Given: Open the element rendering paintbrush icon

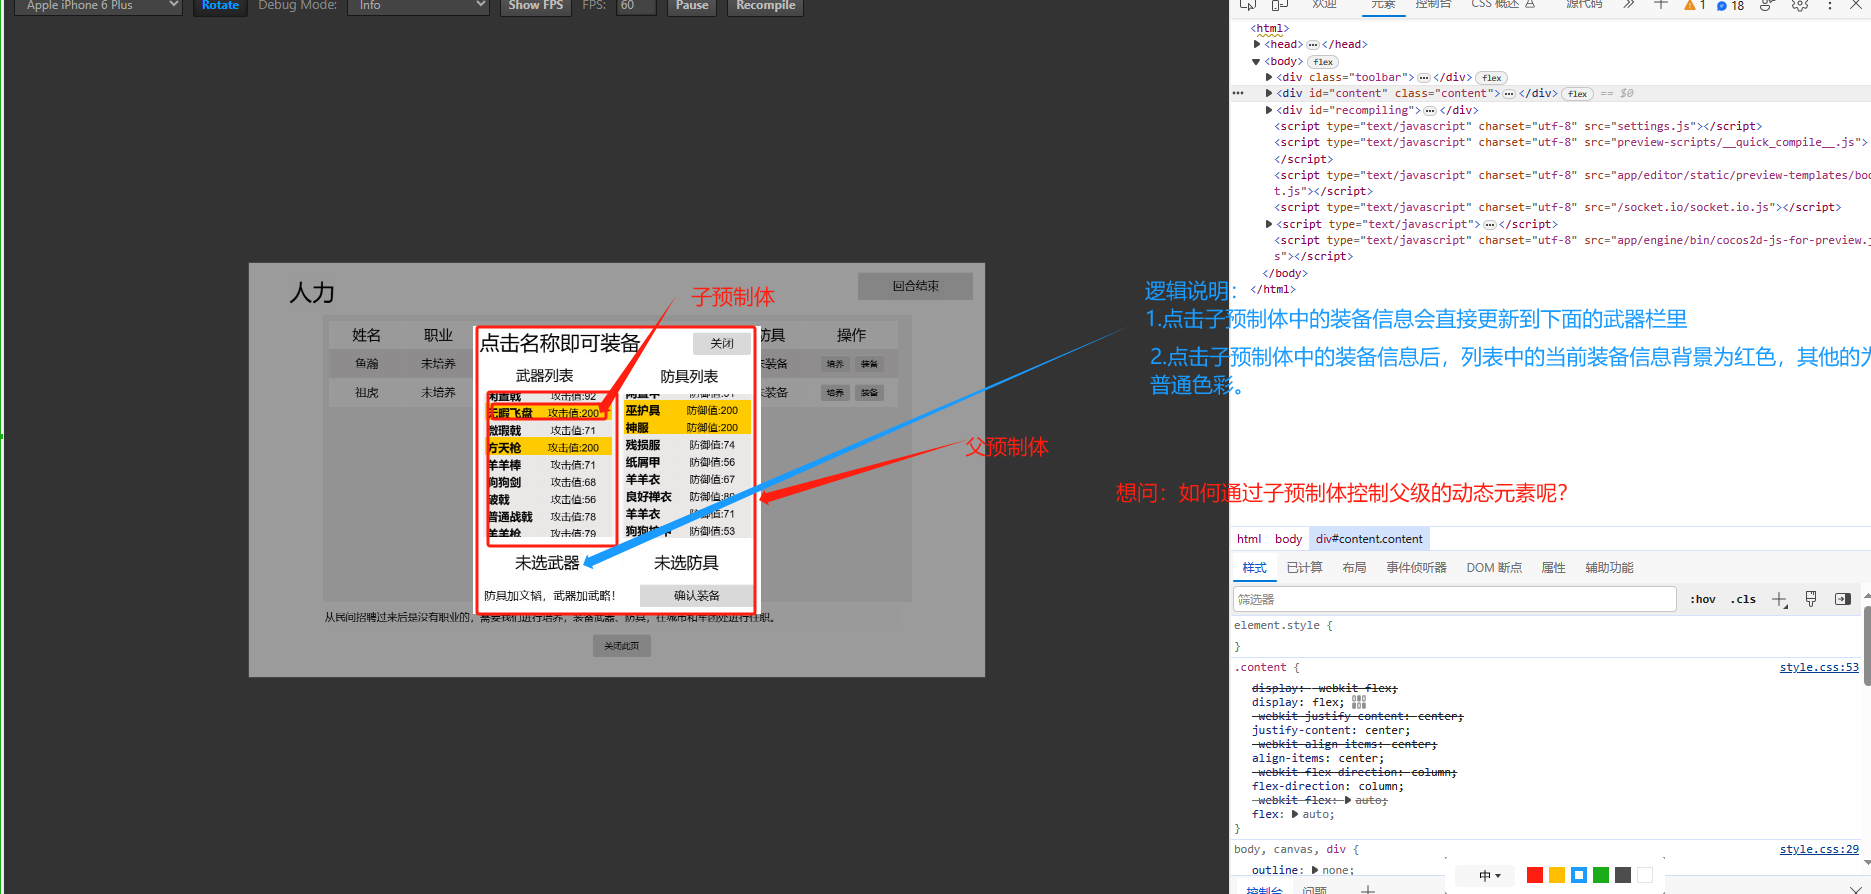Looking at the screenshot, I should pos(1811,599).
